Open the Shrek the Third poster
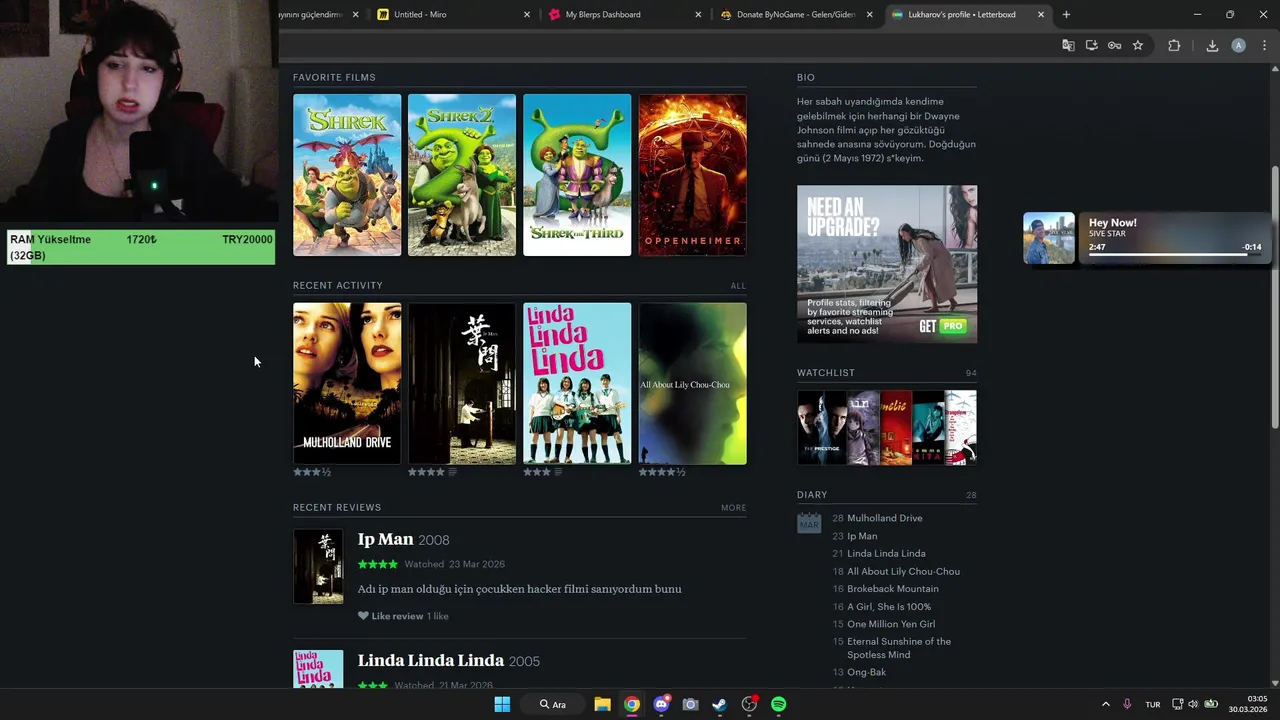1280x720 pixels. 577,175
